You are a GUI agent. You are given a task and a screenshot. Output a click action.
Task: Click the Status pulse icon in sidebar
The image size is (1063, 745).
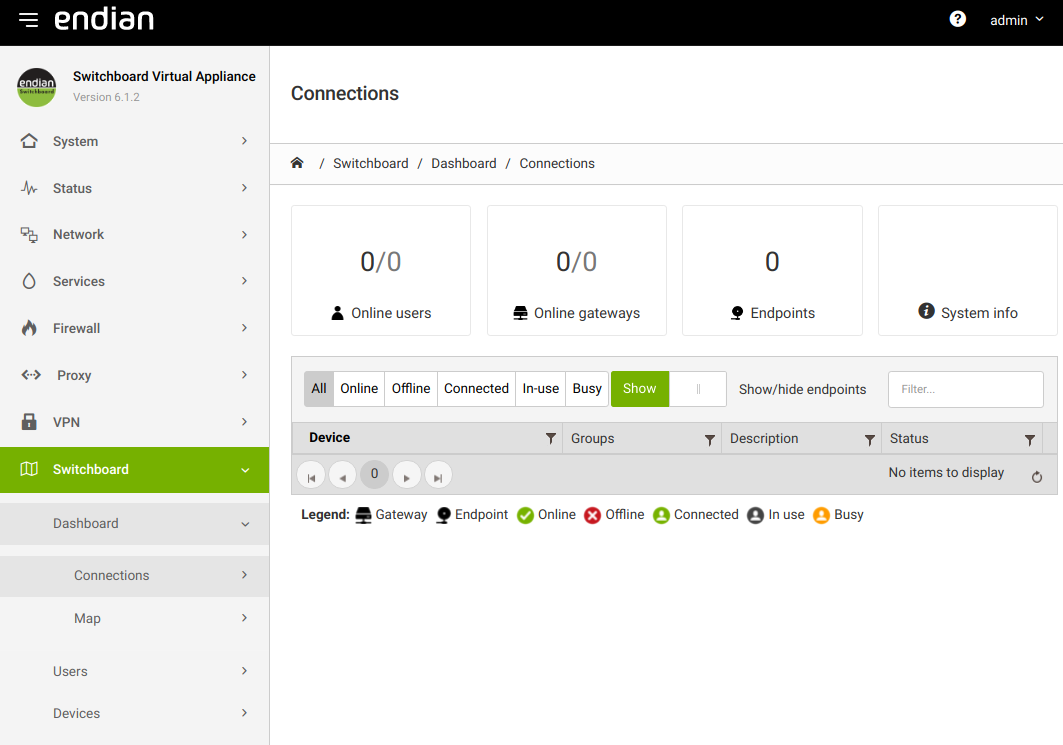(29, 188)
